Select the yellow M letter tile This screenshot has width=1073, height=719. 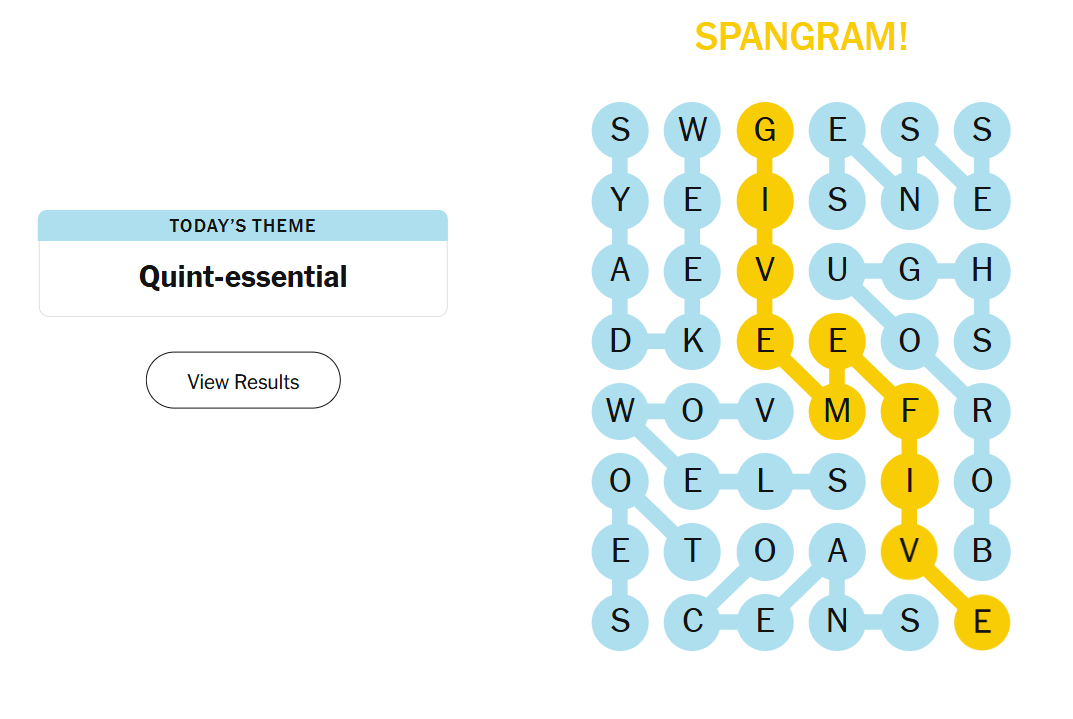point(837,411)
